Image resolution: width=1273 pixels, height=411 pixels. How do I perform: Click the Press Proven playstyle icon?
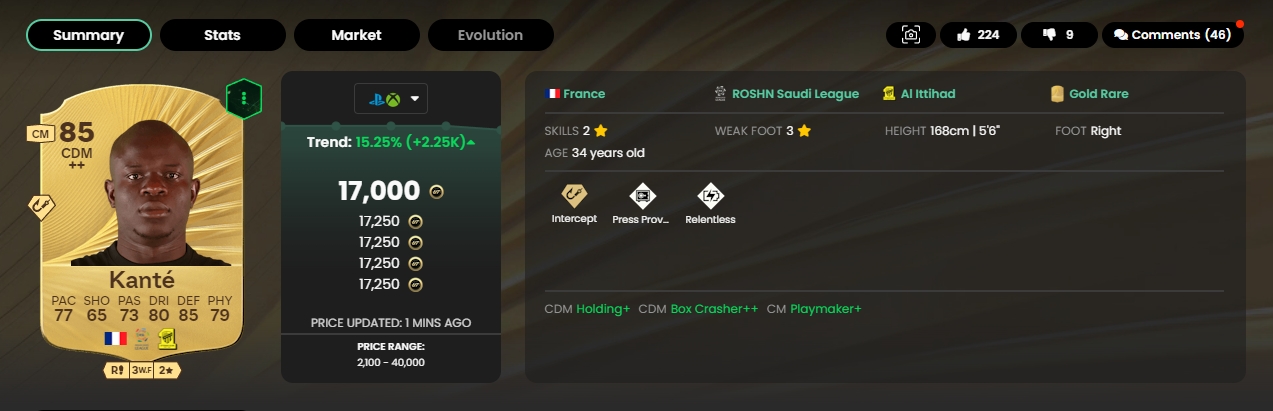641,196
